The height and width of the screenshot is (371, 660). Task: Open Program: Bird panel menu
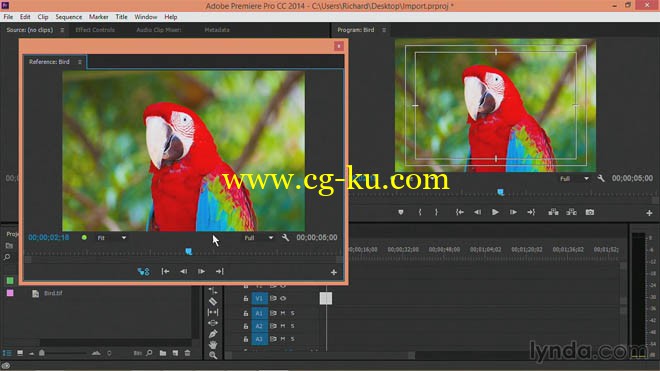click(384, 30)
